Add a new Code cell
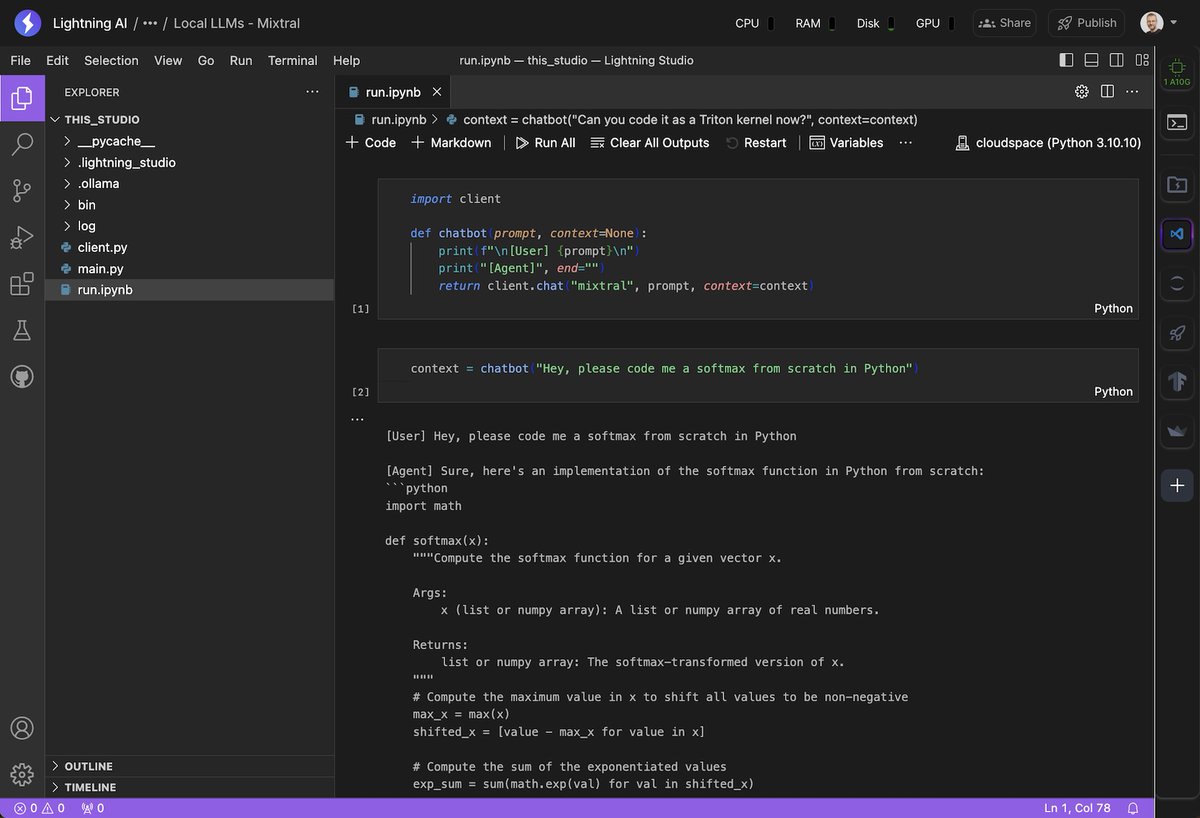Viewport: 1200px width, 818px height. tap(370, 143)
